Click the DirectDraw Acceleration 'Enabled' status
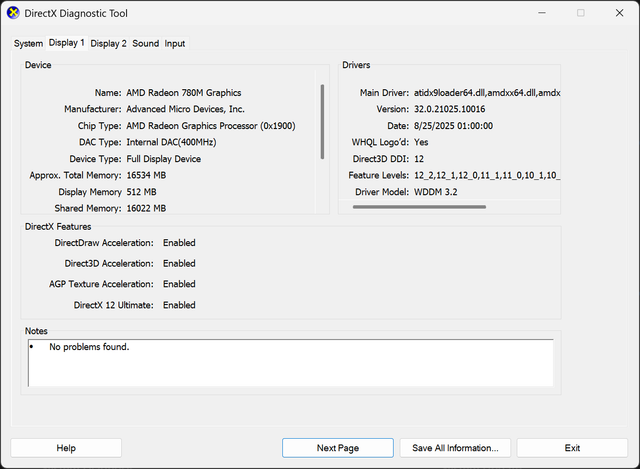Screen dimensions: 640x469 179,242
